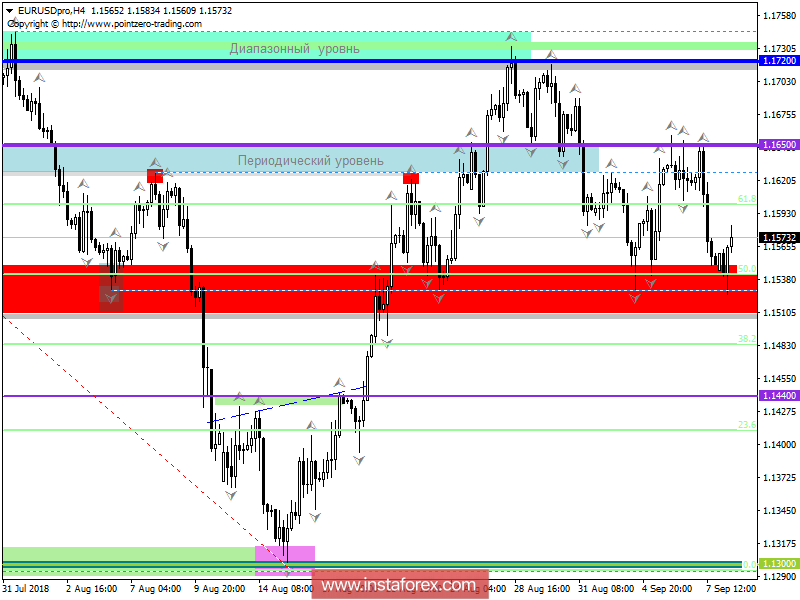Viewport: 800px width, 600px height.
Task: Click the 1.13725 price scale value
Action: (779, 478)
